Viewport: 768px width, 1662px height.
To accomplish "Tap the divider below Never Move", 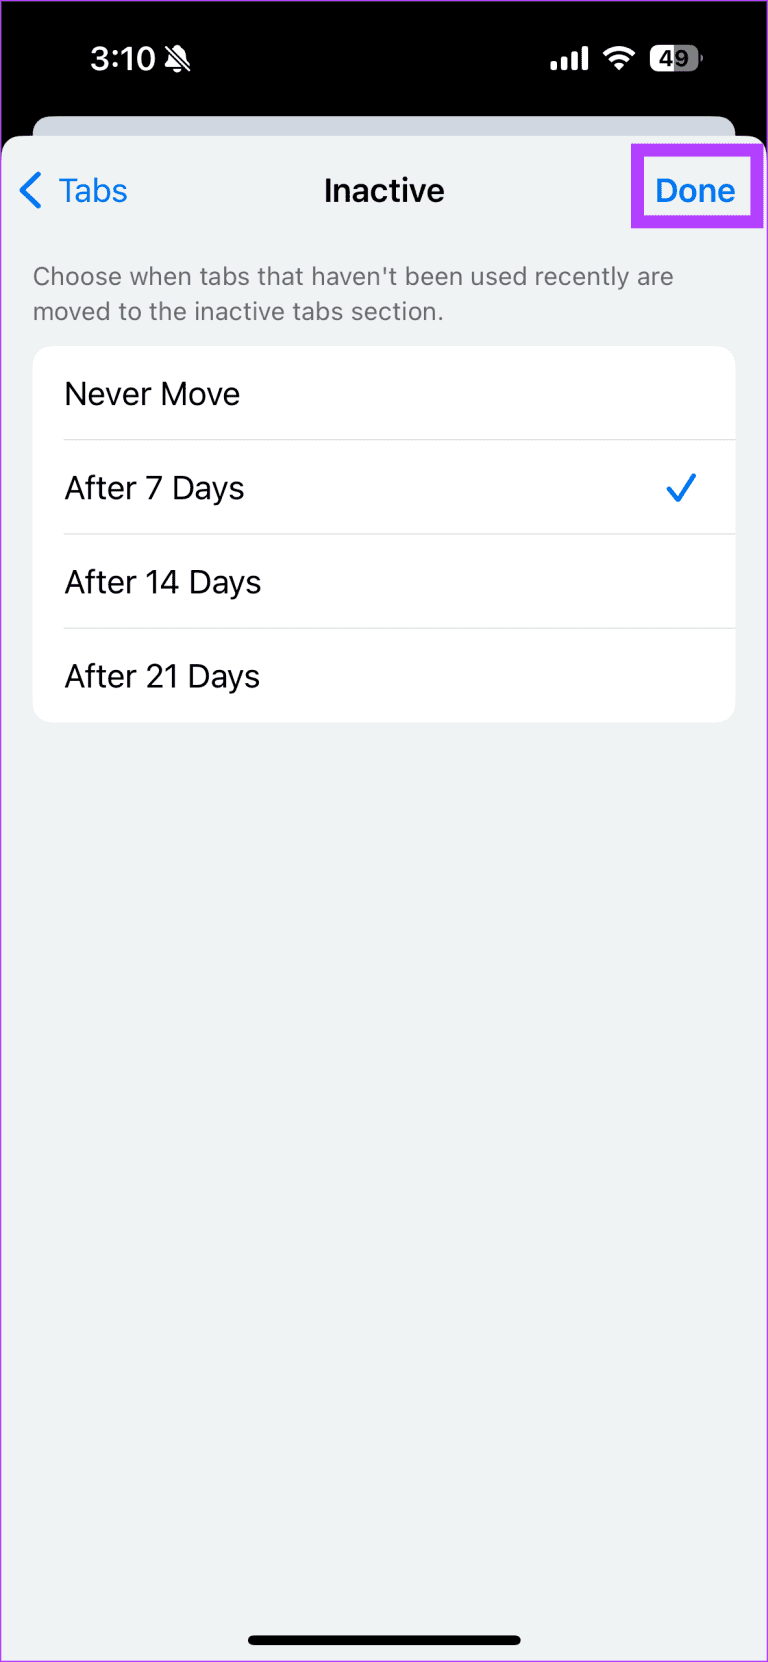I will point(399,440).
